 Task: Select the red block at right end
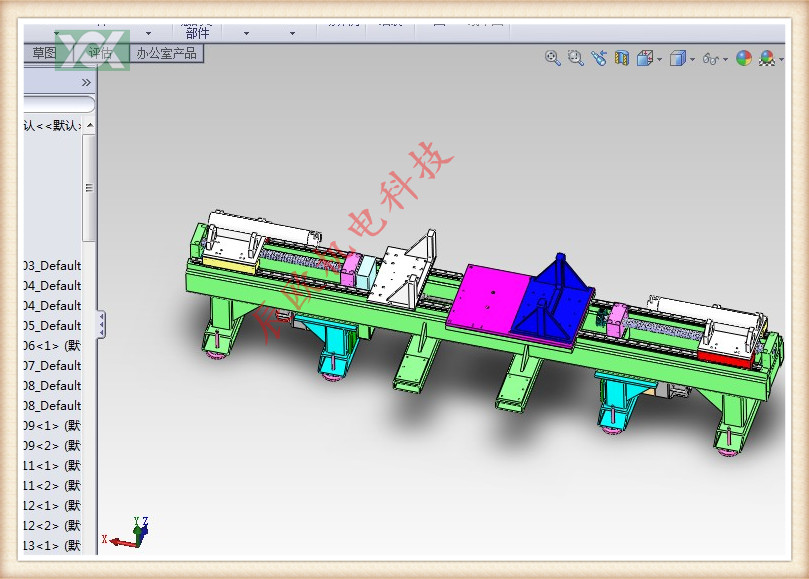coord(725,359)
